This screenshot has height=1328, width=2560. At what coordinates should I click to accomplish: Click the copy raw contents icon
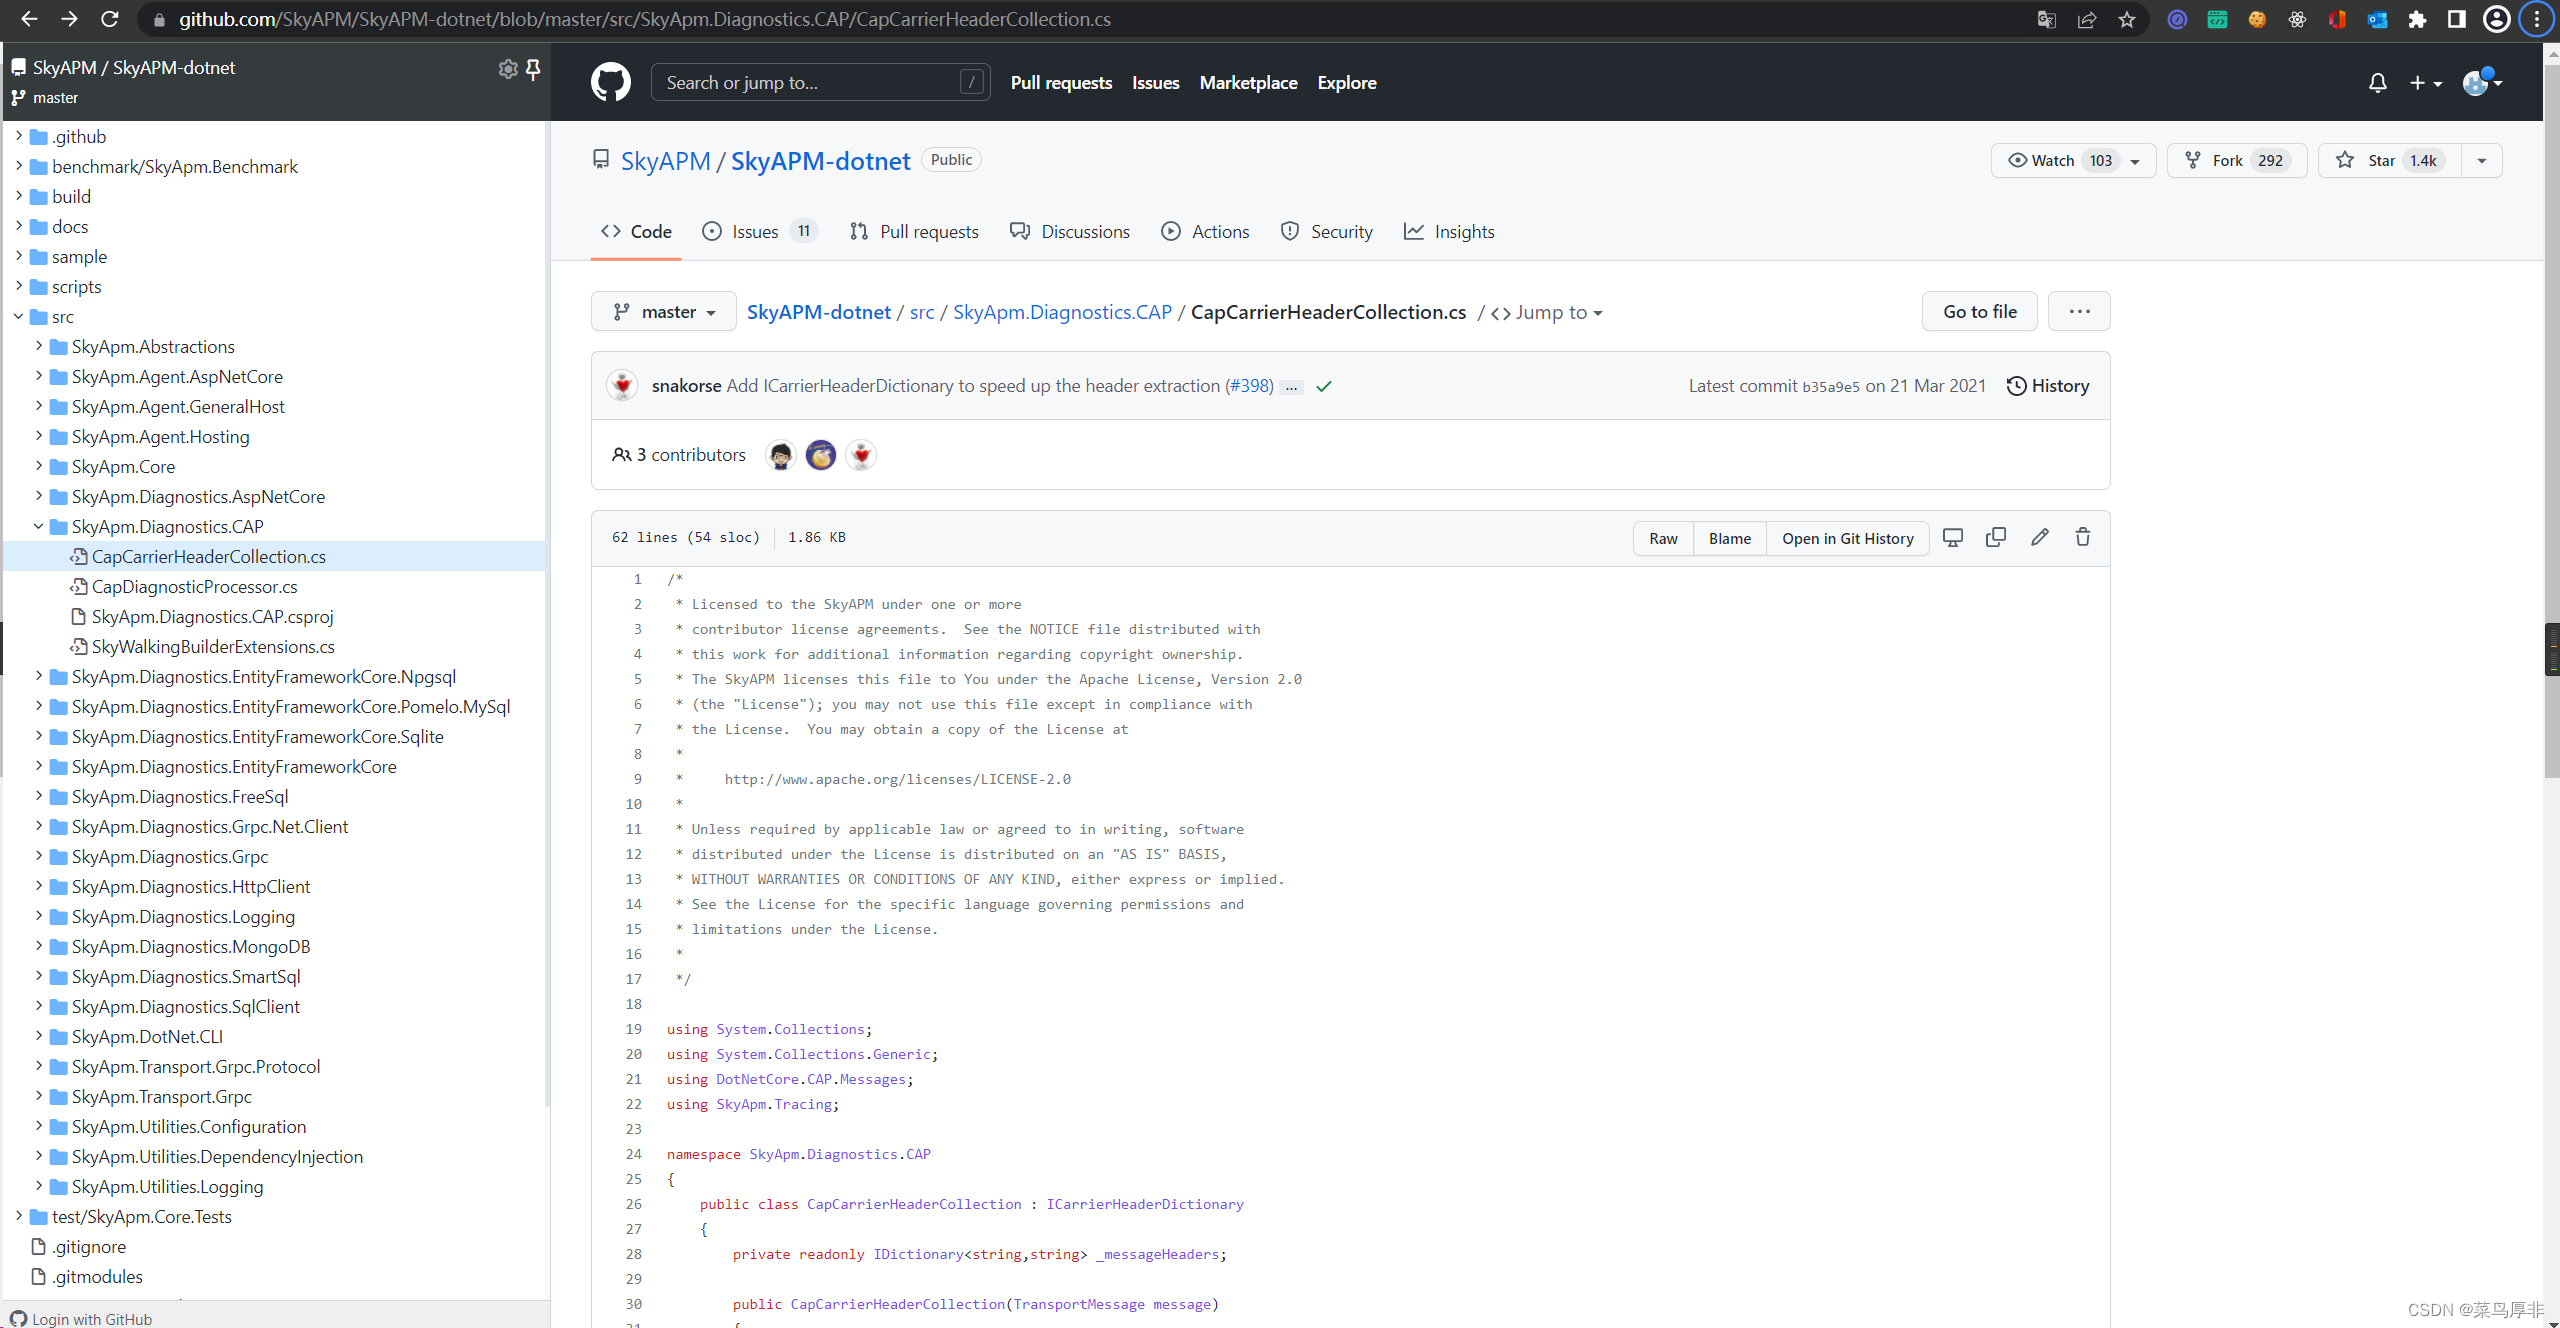(1995, 537)
